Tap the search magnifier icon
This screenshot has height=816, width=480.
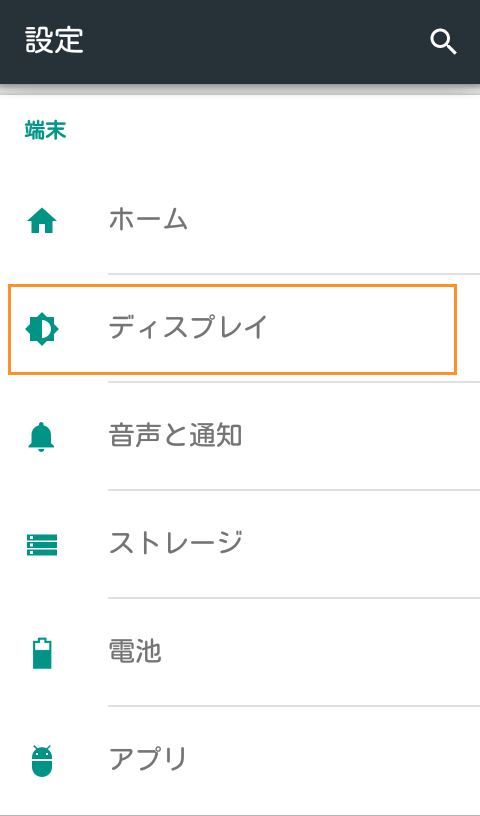click(444, 42)
